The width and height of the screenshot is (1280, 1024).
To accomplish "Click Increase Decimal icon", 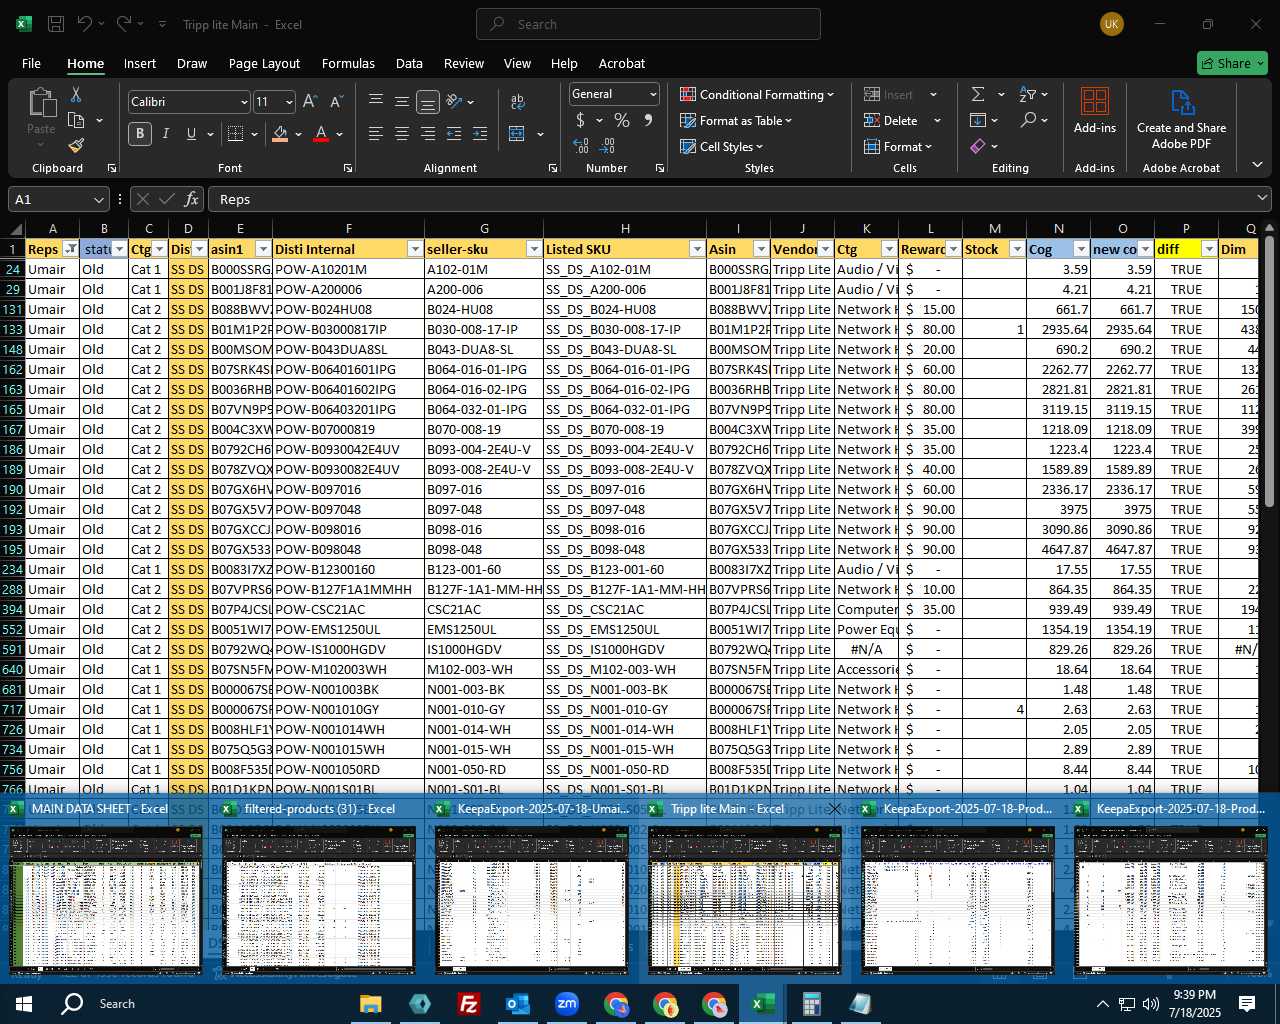I will pos(581,146).
